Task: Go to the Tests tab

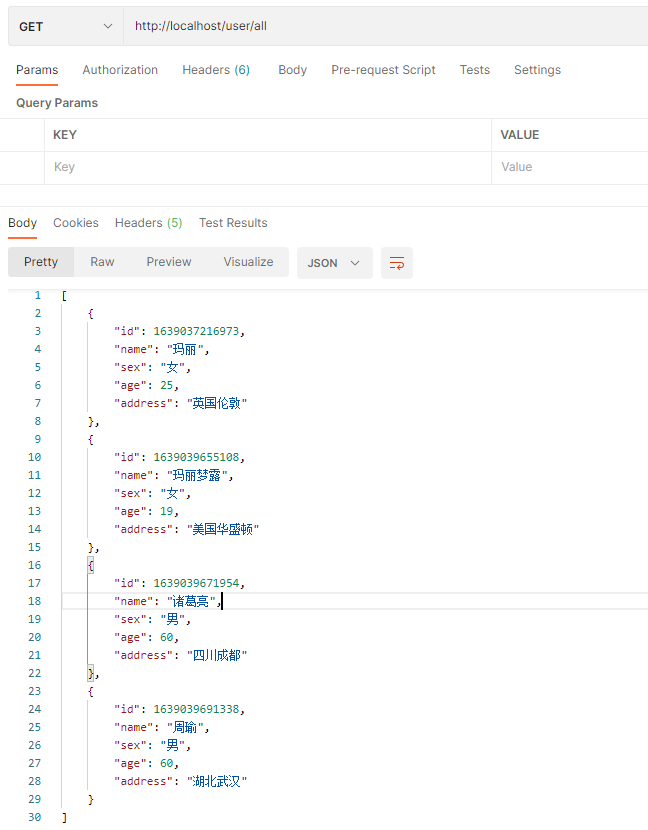Action: (475, 70)
